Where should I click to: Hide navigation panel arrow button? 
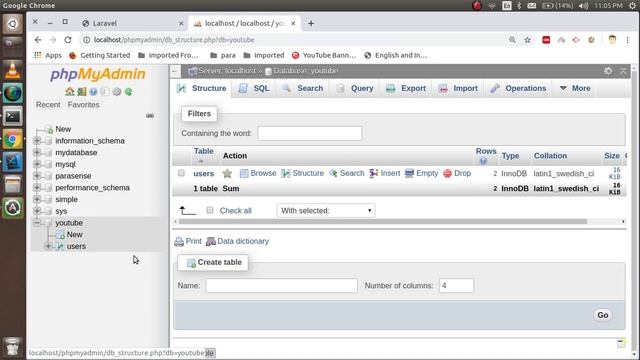coord(175,71)
